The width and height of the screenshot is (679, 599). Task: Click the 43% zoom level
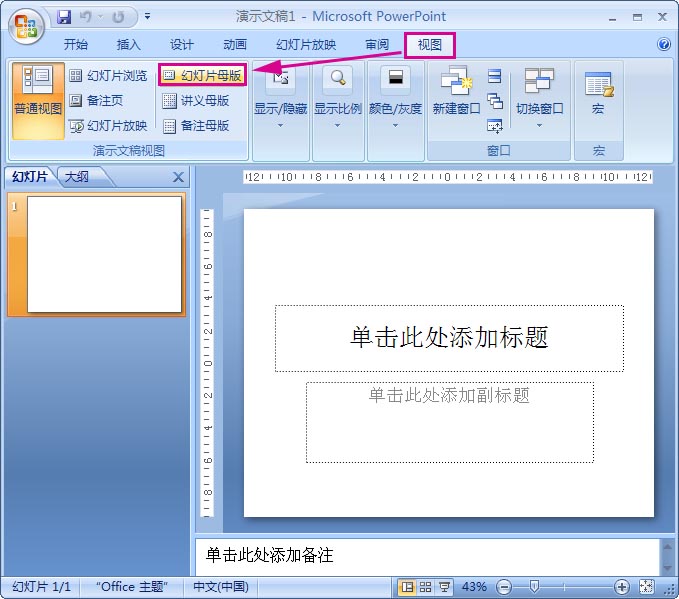click(474, 587)
